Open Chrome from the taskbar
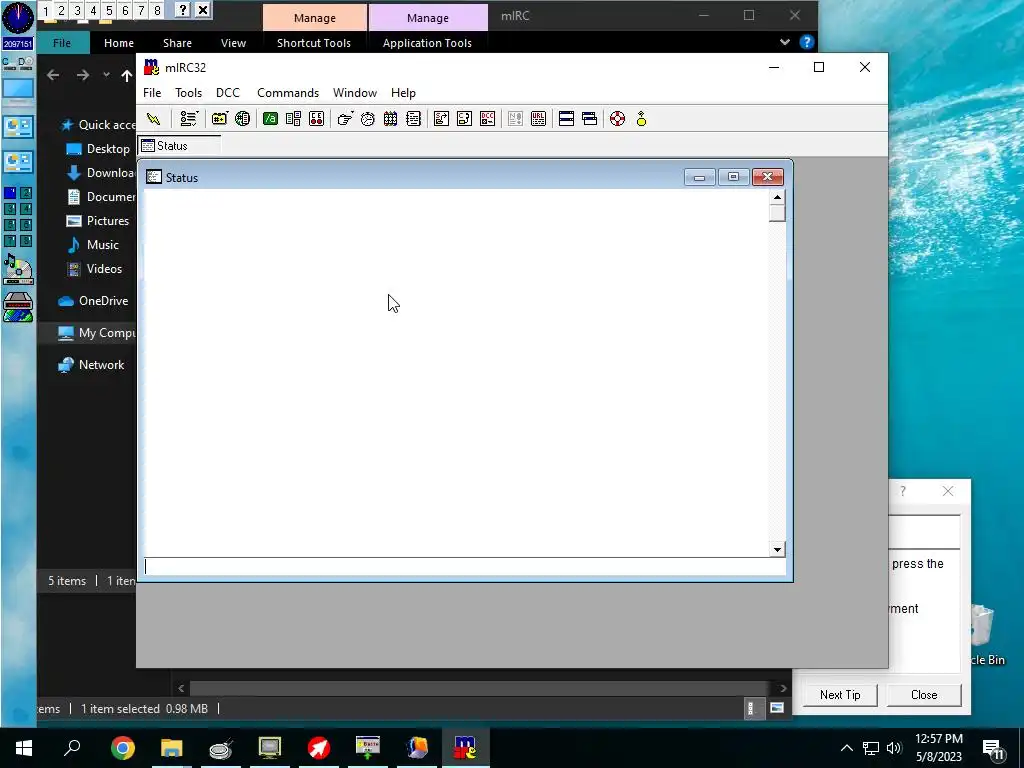This screenshot has width=1024, height=768. [123, 748]
